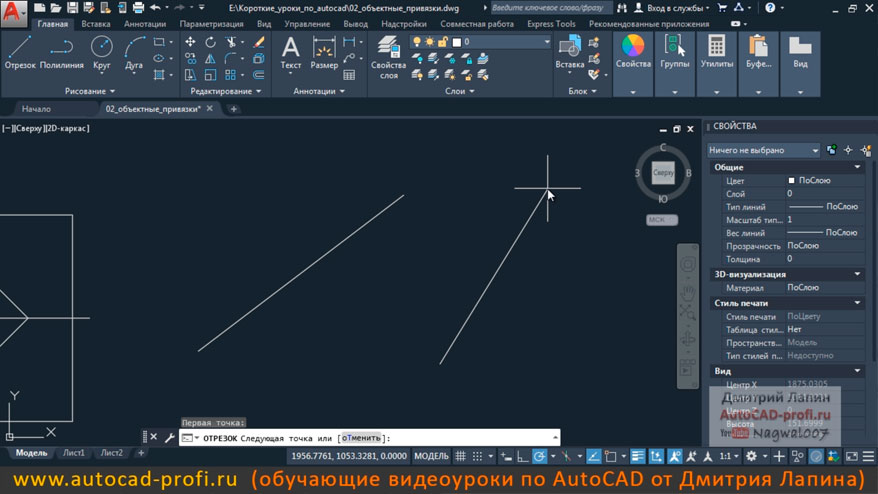Image resolution: width=878 pixels, height=494 pixels.
Task: Click the Trim scissors icon
Action: tap(230, 42)
